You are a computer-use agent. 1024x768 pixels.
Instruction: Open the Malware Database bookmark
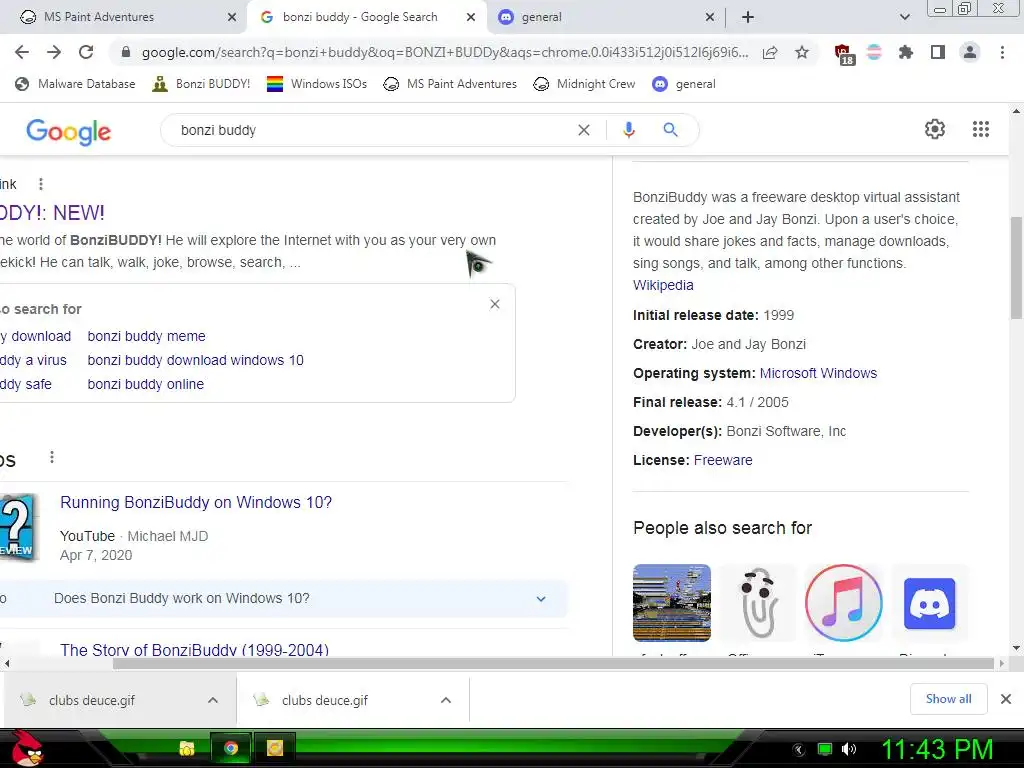point(75,84)
